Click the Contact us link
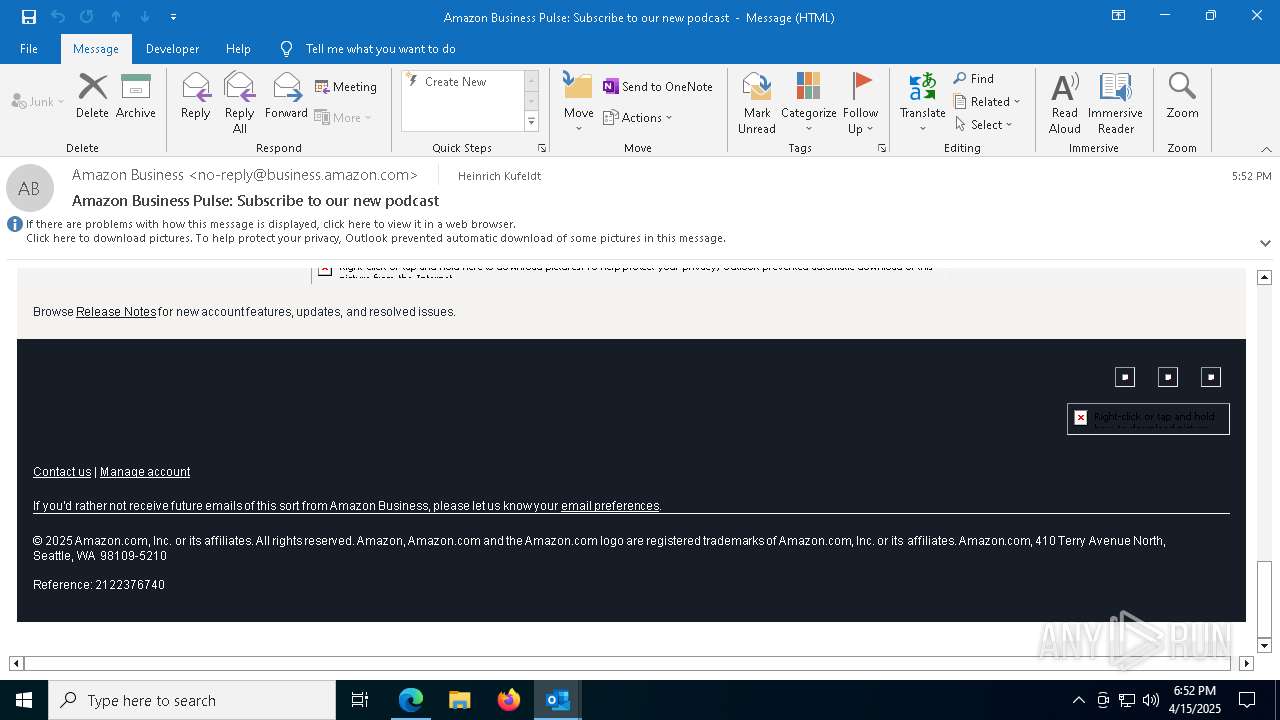 point(62,472)
